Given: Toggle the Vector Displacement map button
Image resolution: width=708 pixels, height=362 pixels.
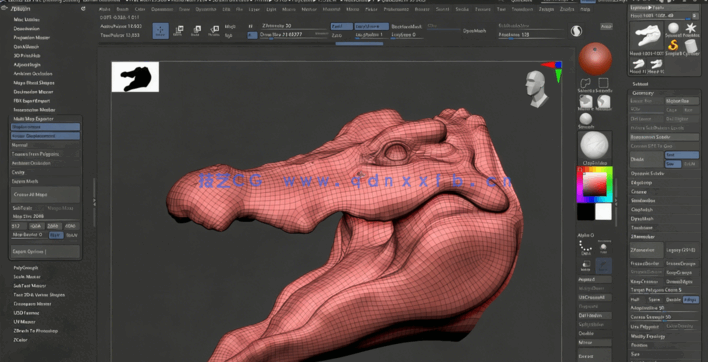Looking at the screenshot, I should [46, 136].
